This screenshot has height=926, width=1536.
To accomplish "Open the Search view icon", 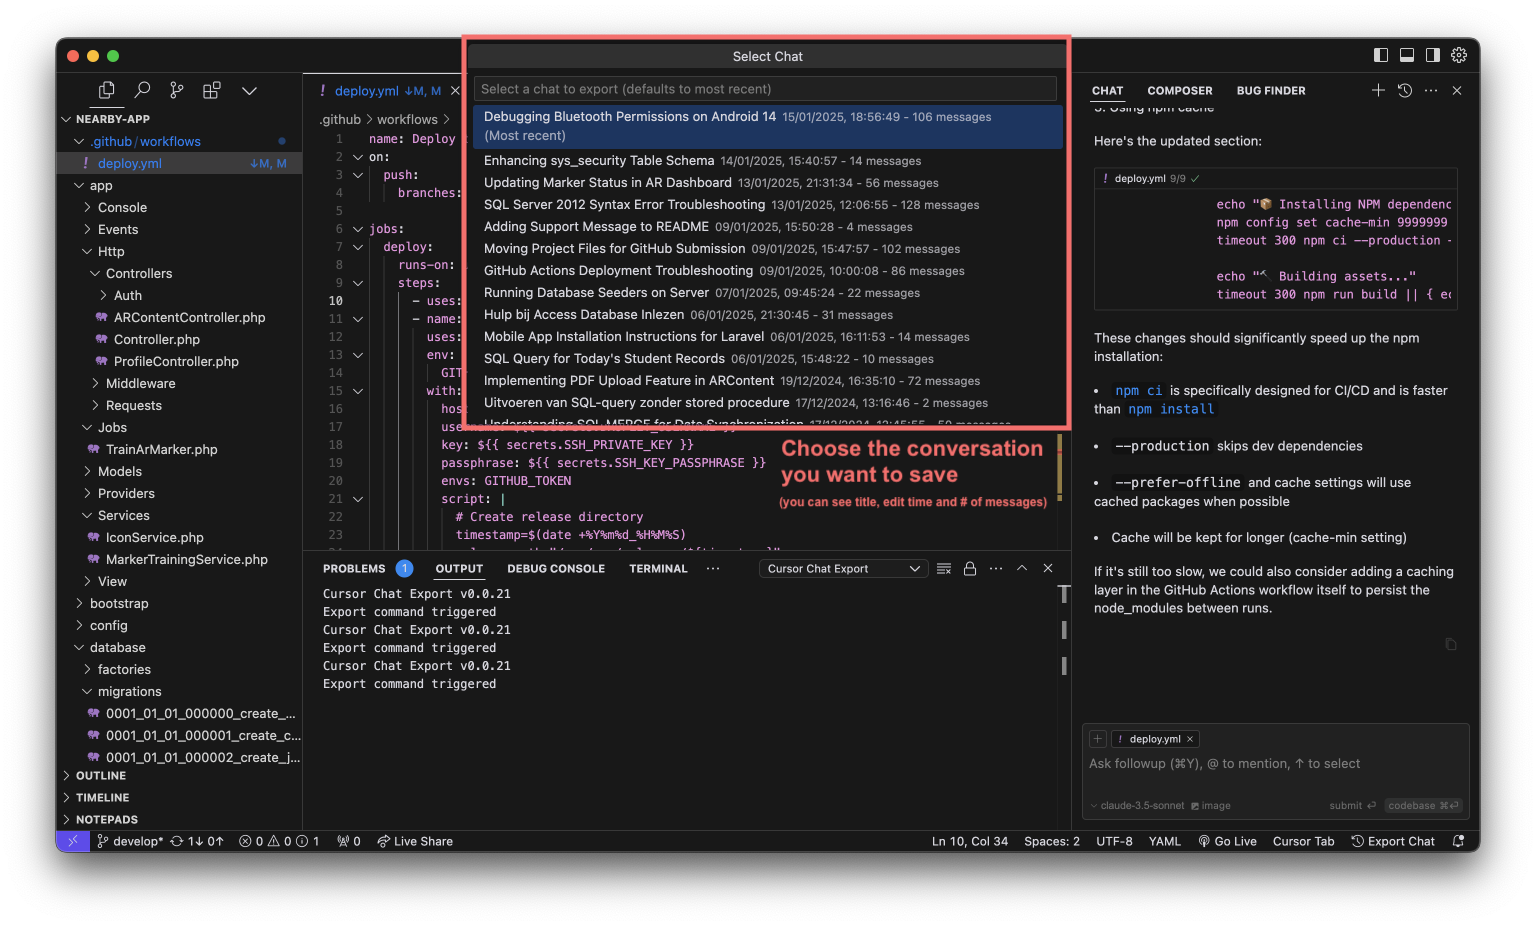I will pyautogui.click(x=142, y=90).
